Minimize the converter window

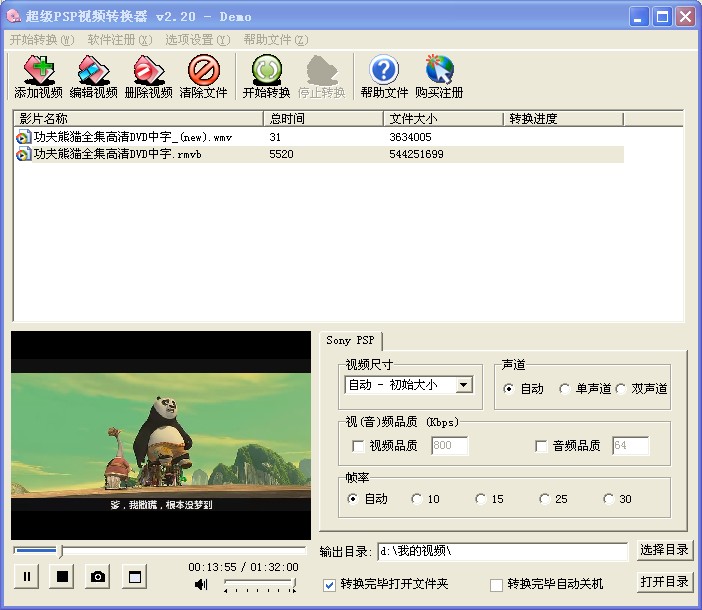pos(639,17)
